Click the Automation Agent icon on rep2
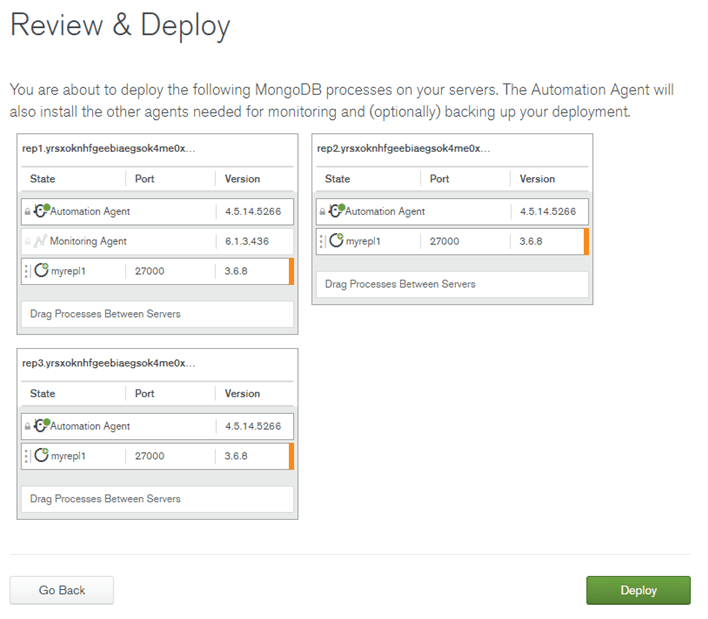The width and height of the screenshot is (708, 619). pyautogui.click(x=337, y=210)
